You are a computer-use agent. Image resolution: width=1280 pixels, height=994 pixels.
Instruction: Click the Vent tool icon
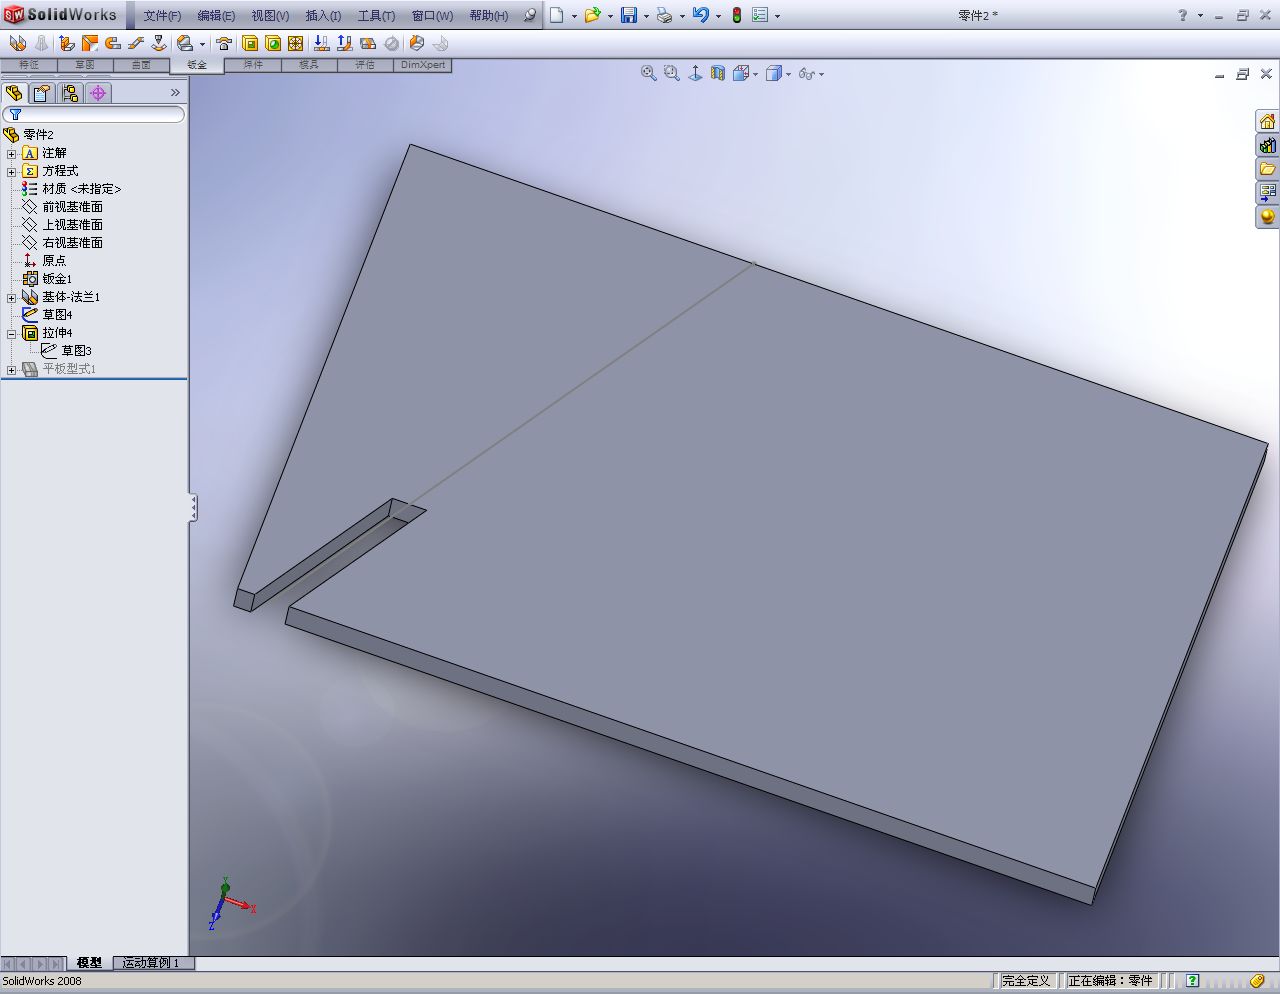(296, 43)
